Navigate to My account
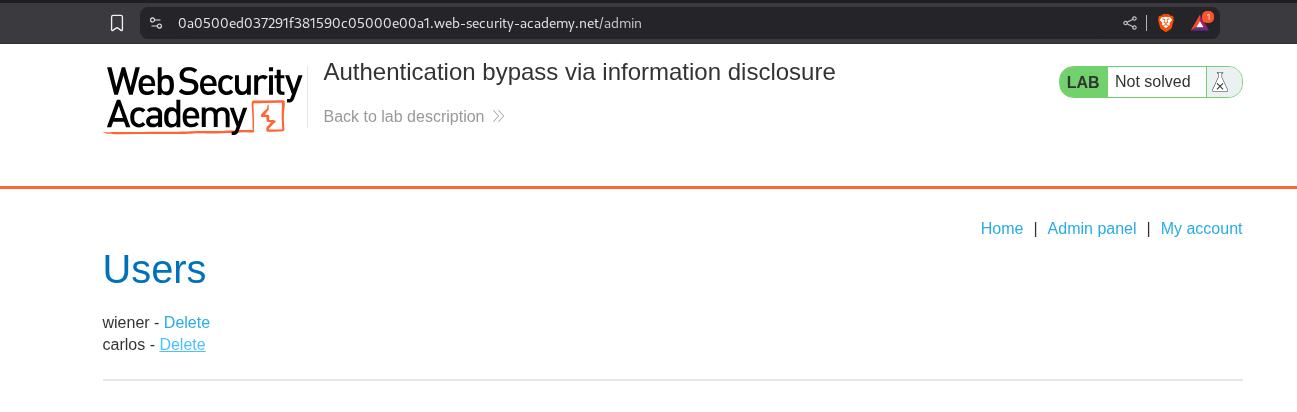Image resolution: width=1297 pixels, height=412 pixels. [1201, 229]
